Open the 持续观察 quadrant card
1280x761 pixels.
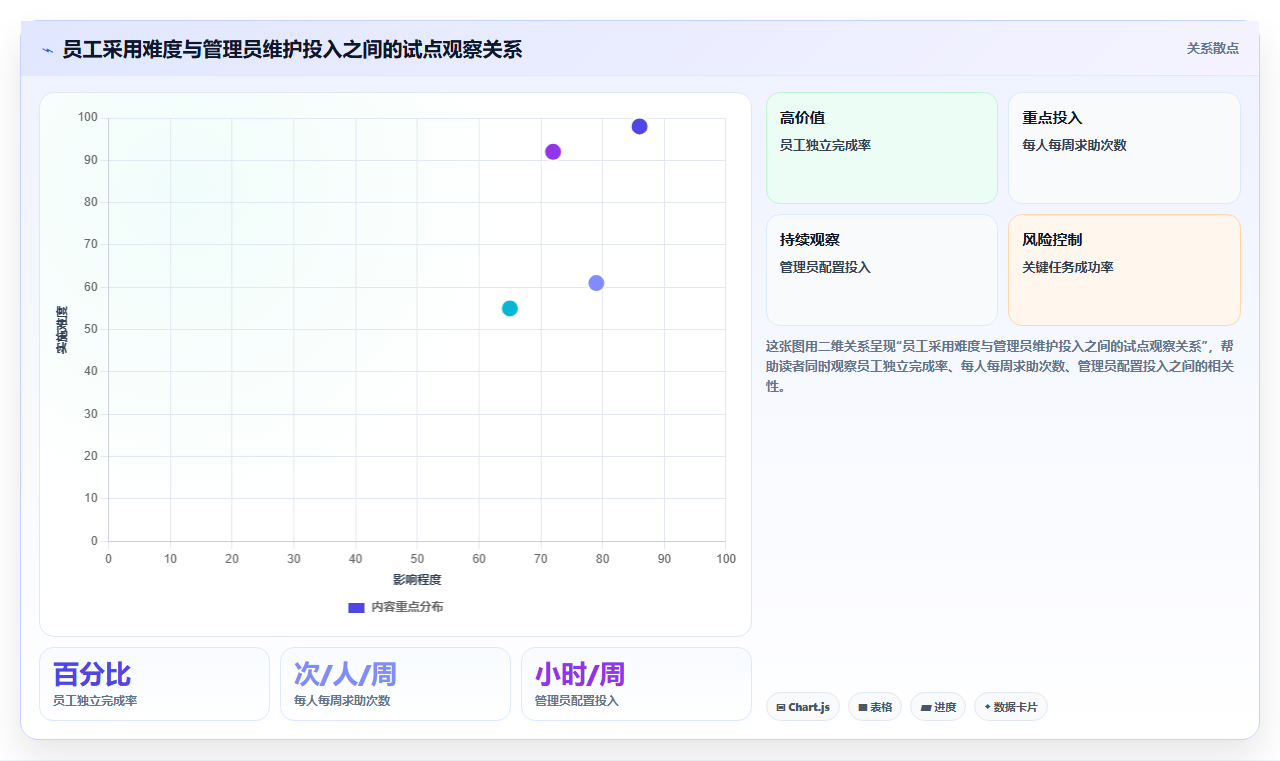coord(882,270)
